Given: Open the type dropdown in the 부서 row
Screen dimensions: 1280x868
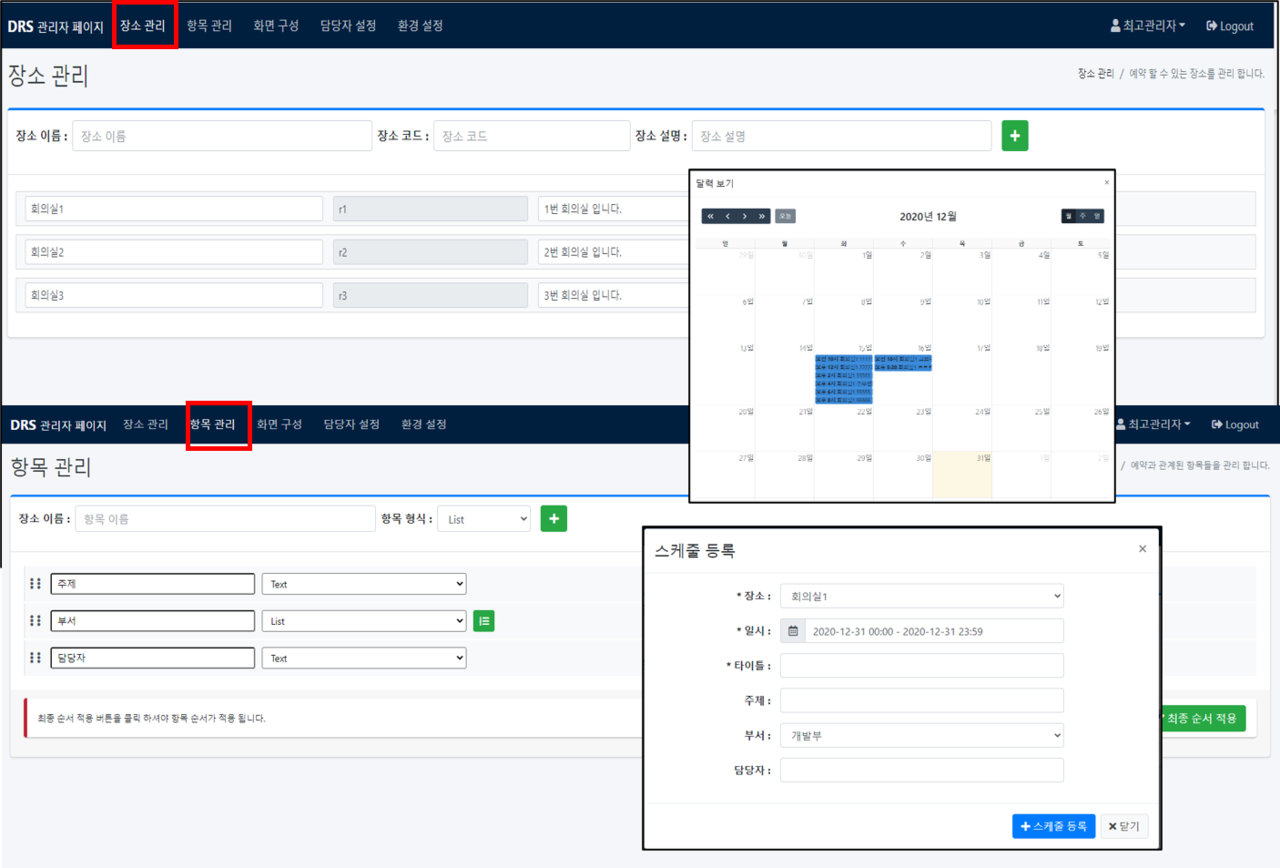Looking at the screenshot, I should click(x=364, y=621).
